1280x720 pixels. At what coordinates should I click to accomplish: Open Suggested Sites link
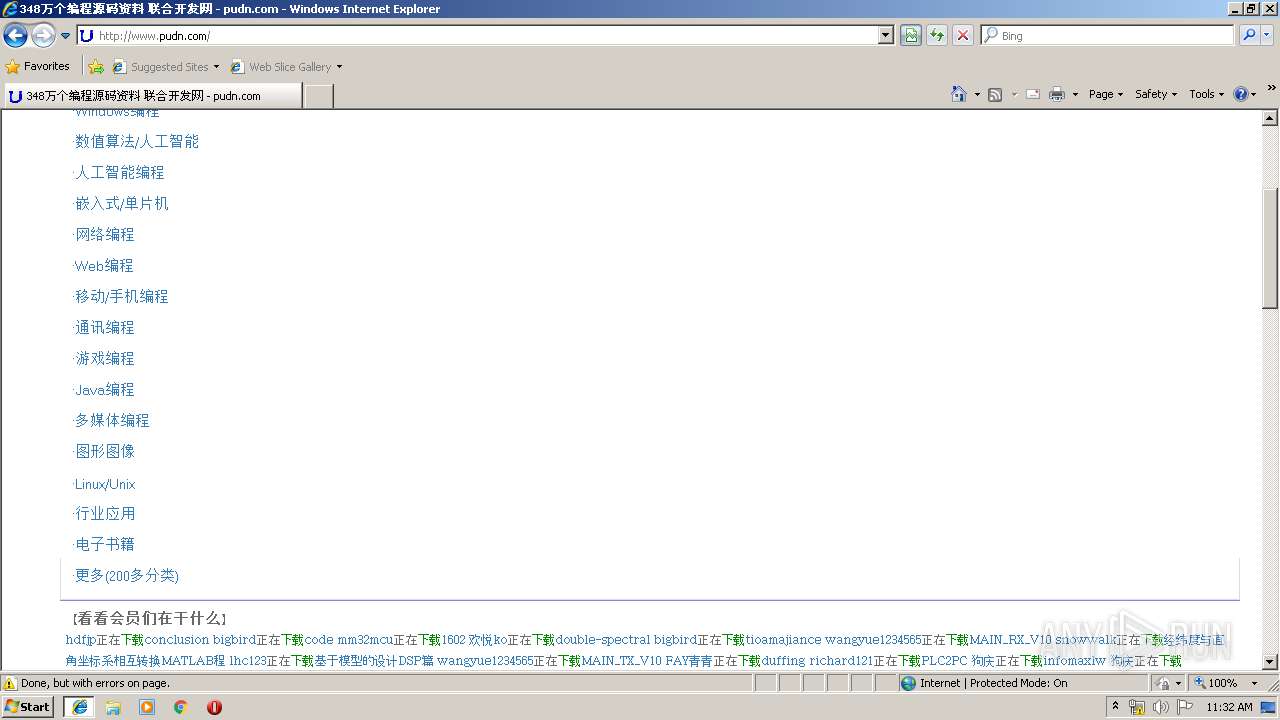point(165,67)
